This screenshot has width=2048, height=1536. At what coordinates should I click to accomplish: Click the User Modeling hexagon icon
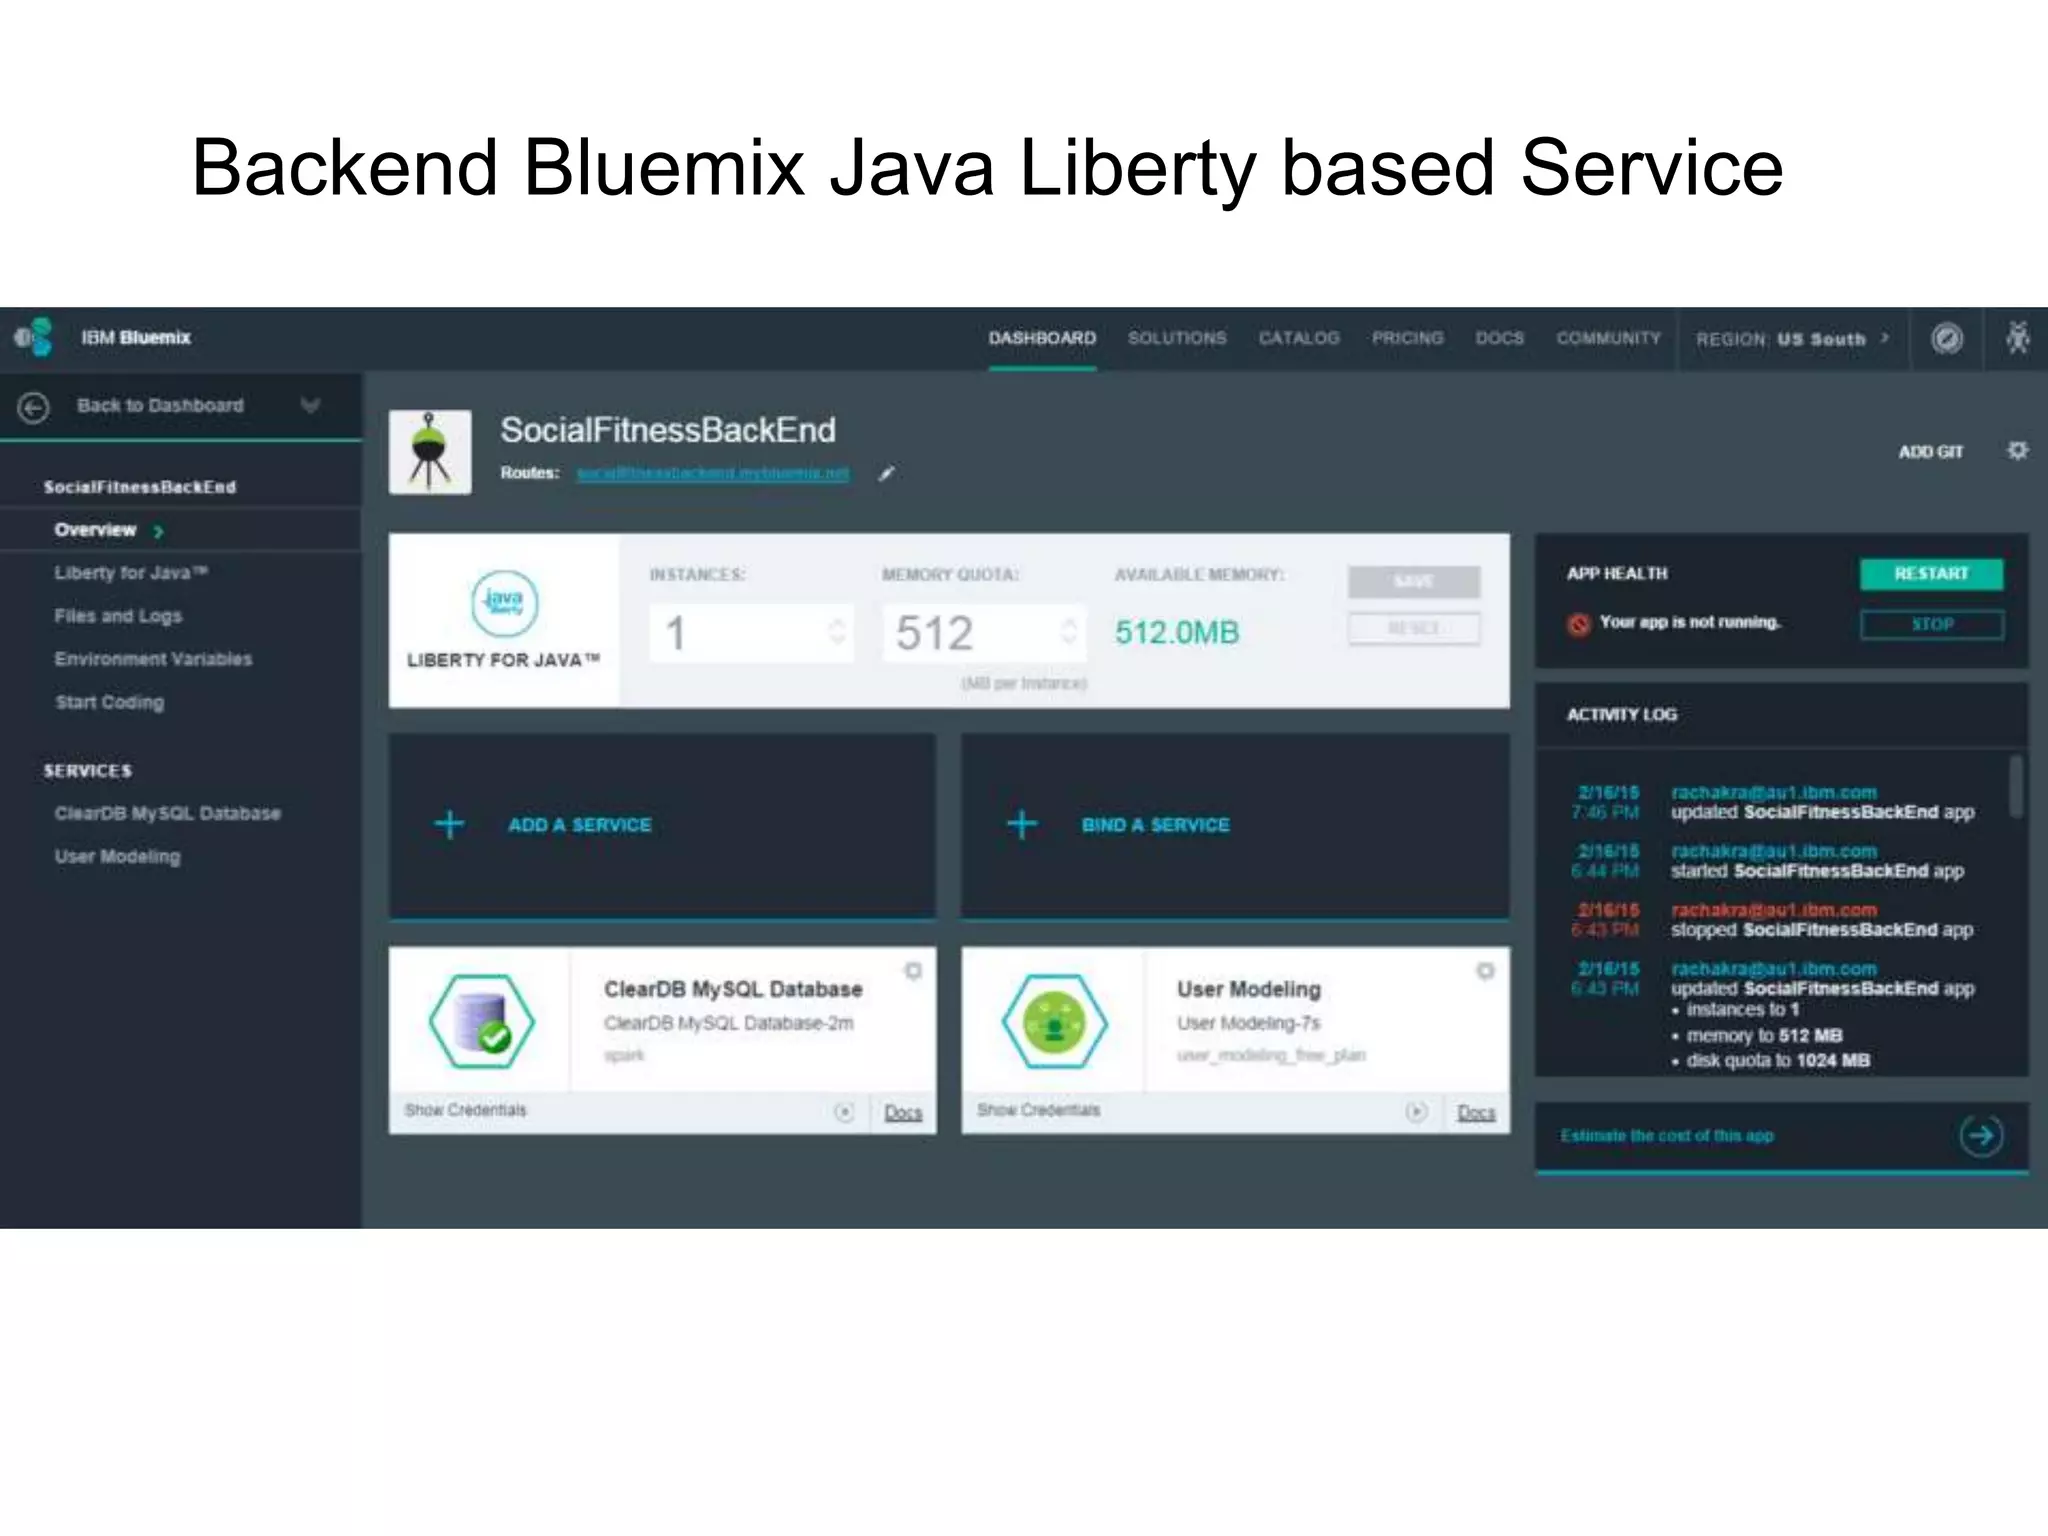(1054, 1021)
